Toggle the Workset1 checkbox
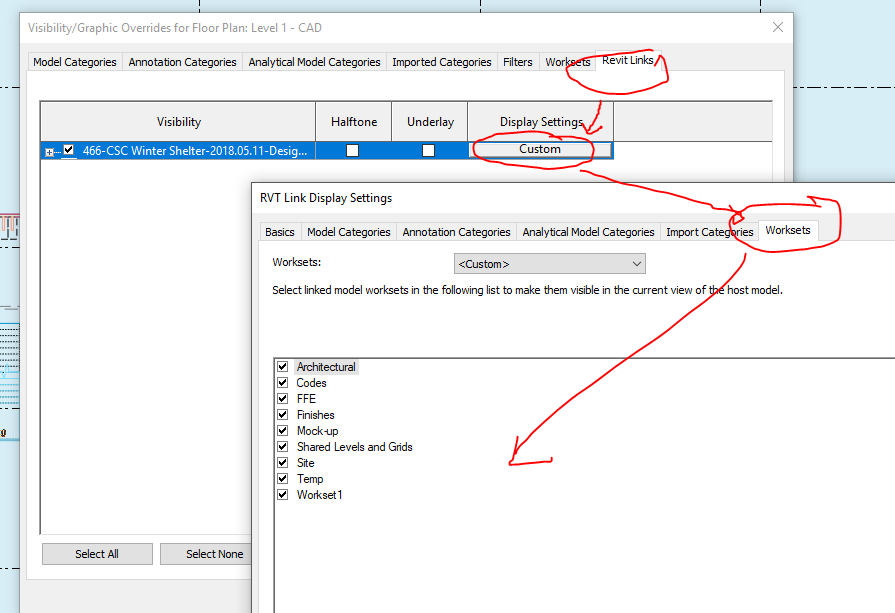 coord(283,494)
